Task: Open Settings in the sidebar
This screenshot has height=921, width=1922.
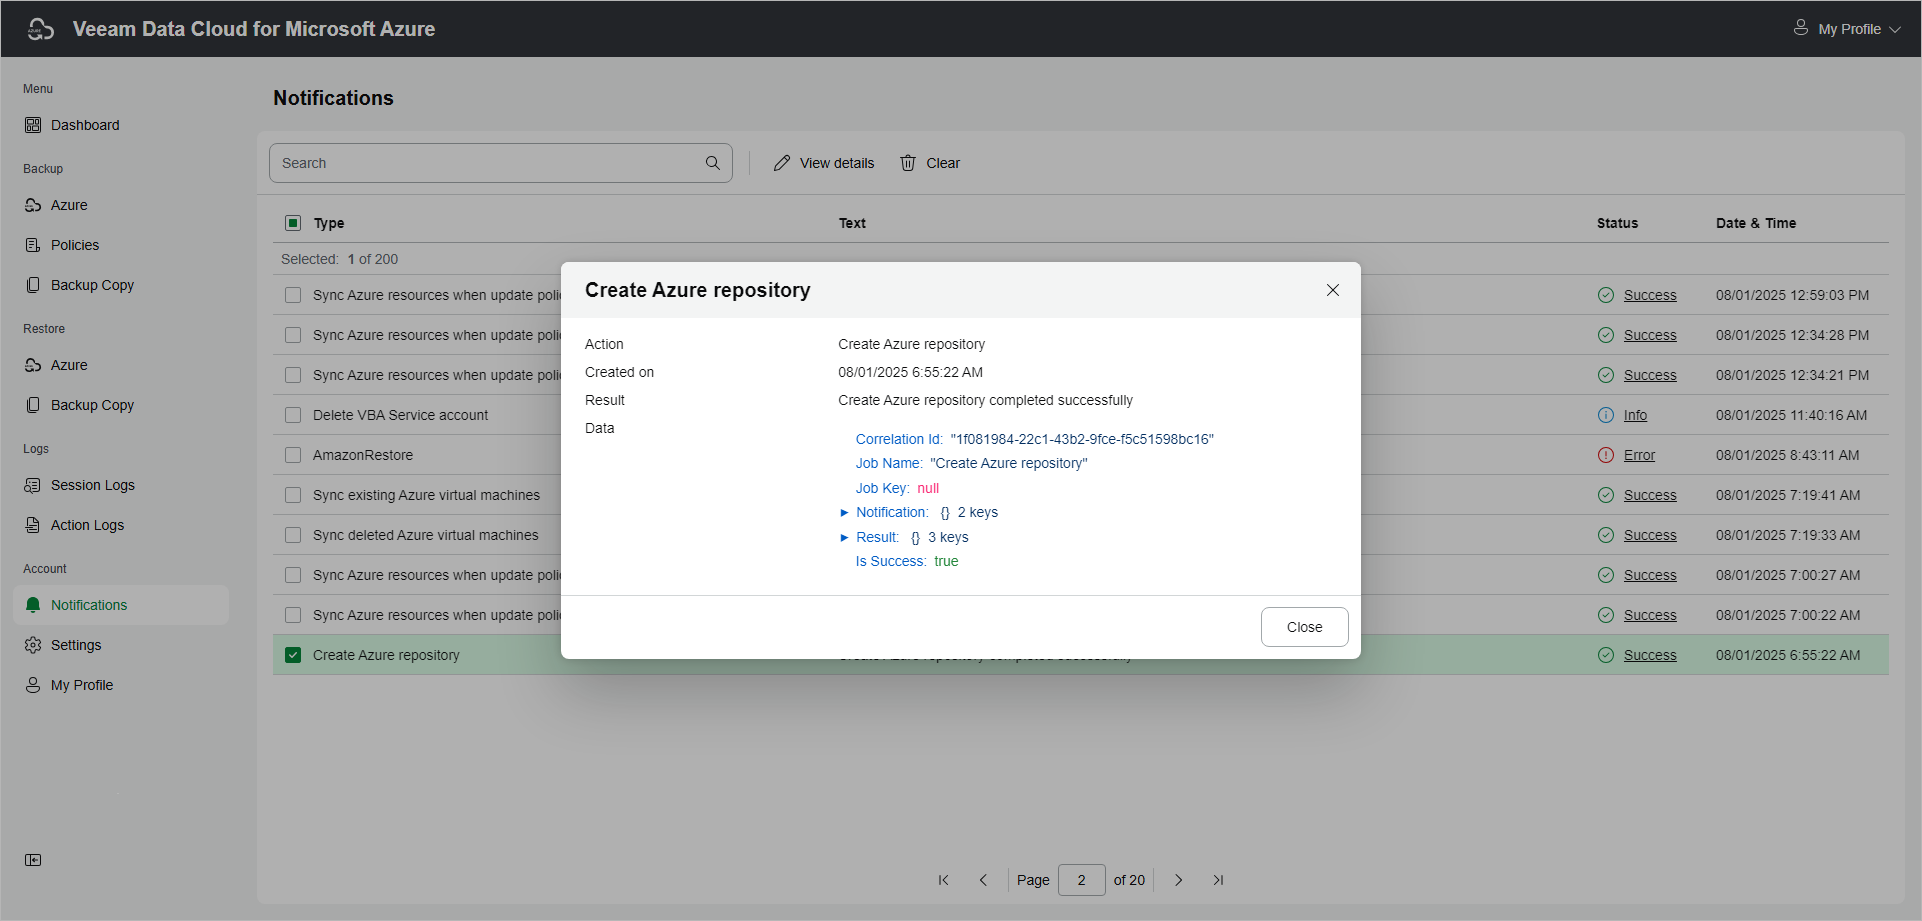Action: pos(76,645)
